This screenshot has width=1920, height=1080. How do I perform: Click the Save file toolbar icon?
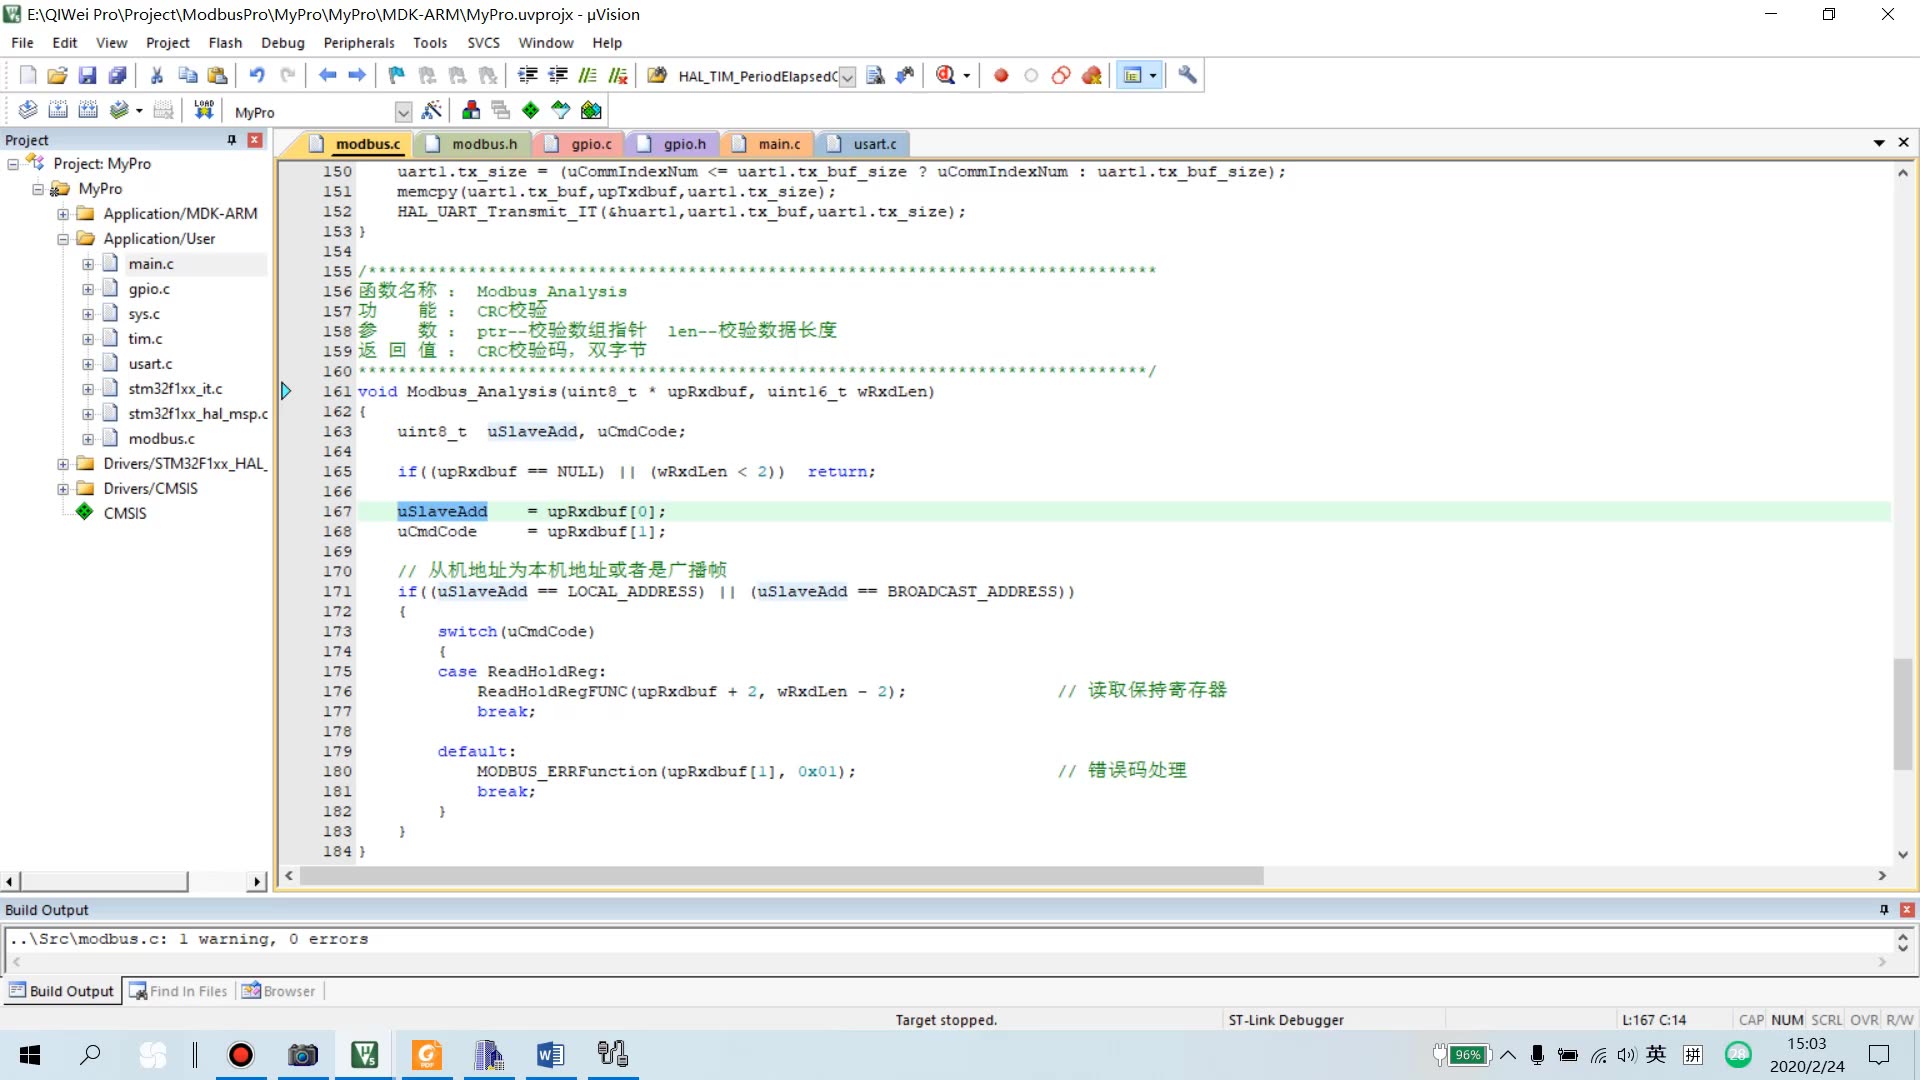click(87, 75)
